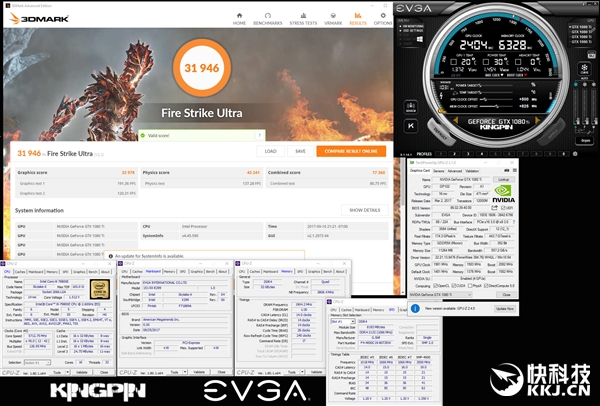Go to Stress Tests in 3DMark
The image size is (600, 406).
tap(303, 19)
